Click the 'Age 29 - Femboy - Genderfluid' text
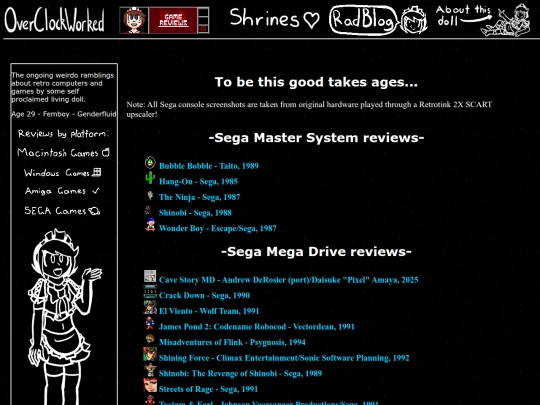540x405 pixels. (64, 114)
